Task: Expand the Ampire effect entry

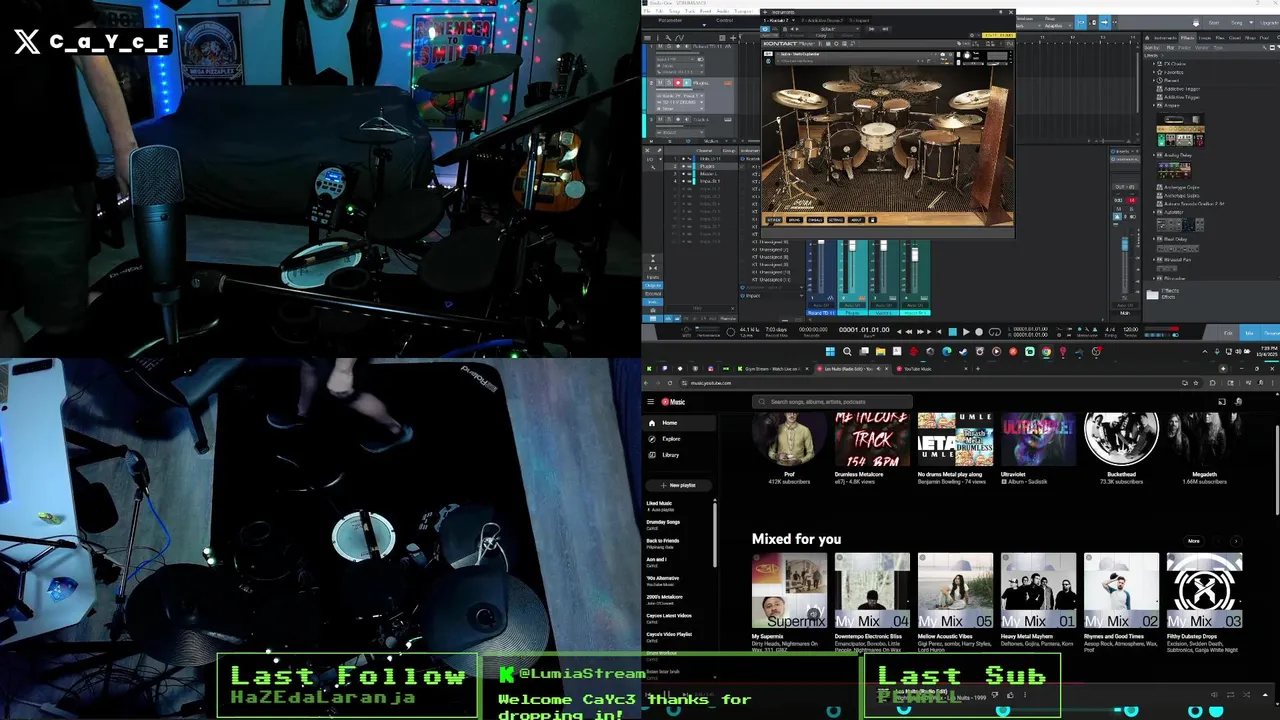Action: pyautogui.click(x=1154, y=105)
